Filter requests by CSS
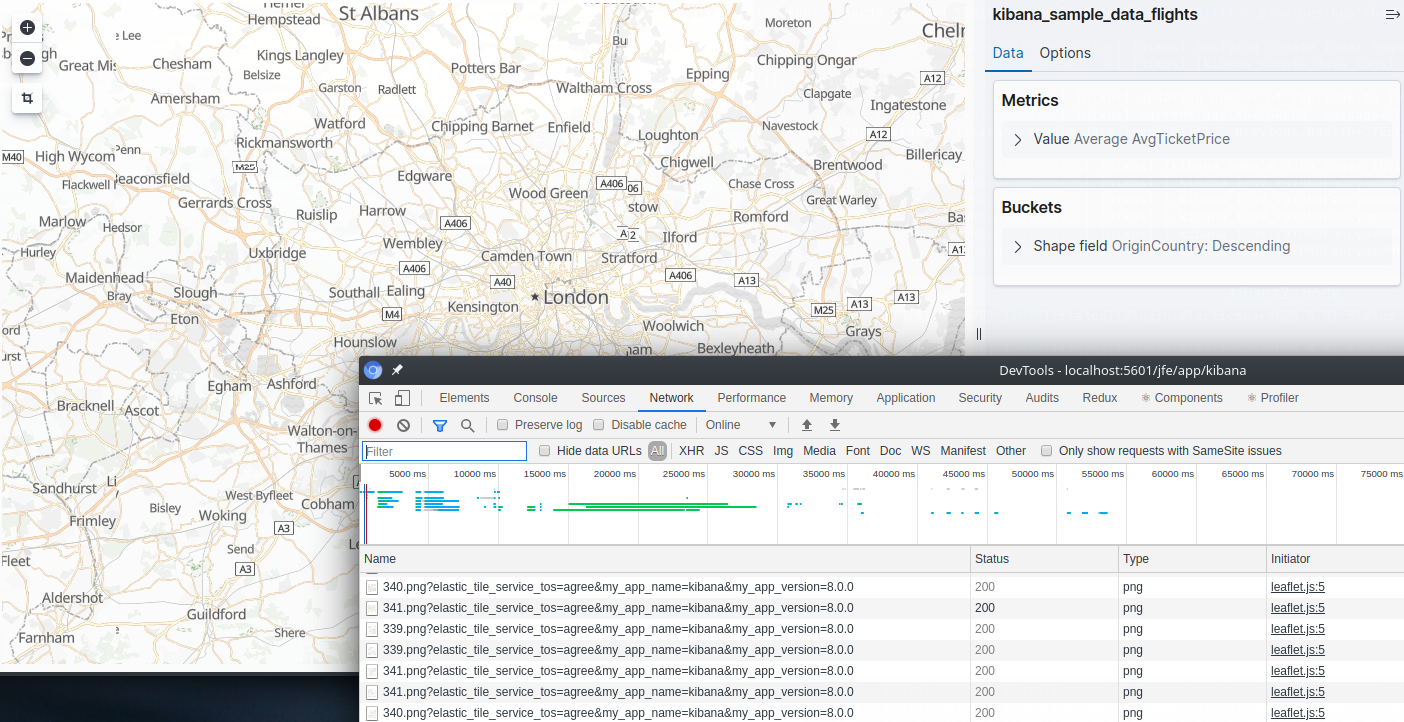Screen dimensions: 1404x722 [750, 451]
